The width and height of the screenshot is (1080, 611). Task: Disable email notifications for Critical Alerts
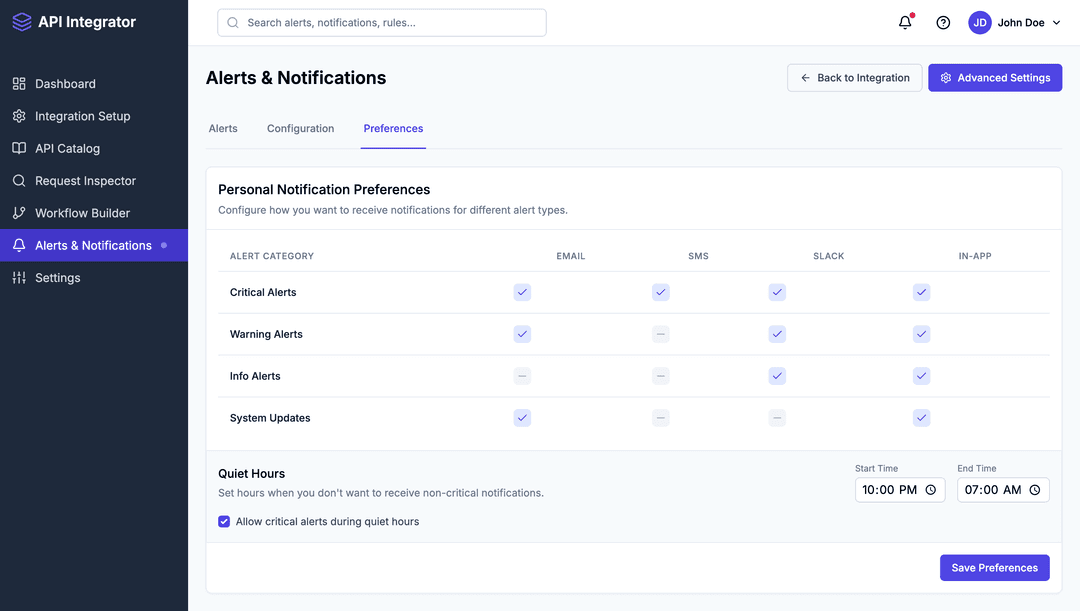[522, 292]
